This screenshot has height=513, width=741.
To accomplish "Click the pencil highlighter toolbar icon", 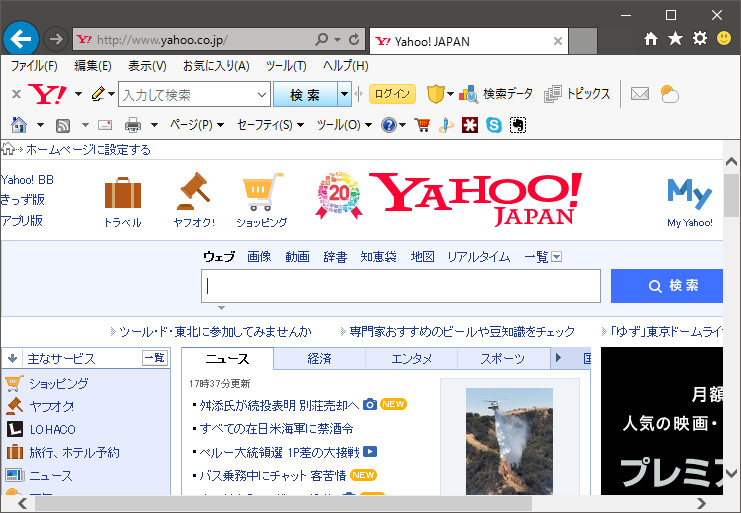I will (98, 94).
